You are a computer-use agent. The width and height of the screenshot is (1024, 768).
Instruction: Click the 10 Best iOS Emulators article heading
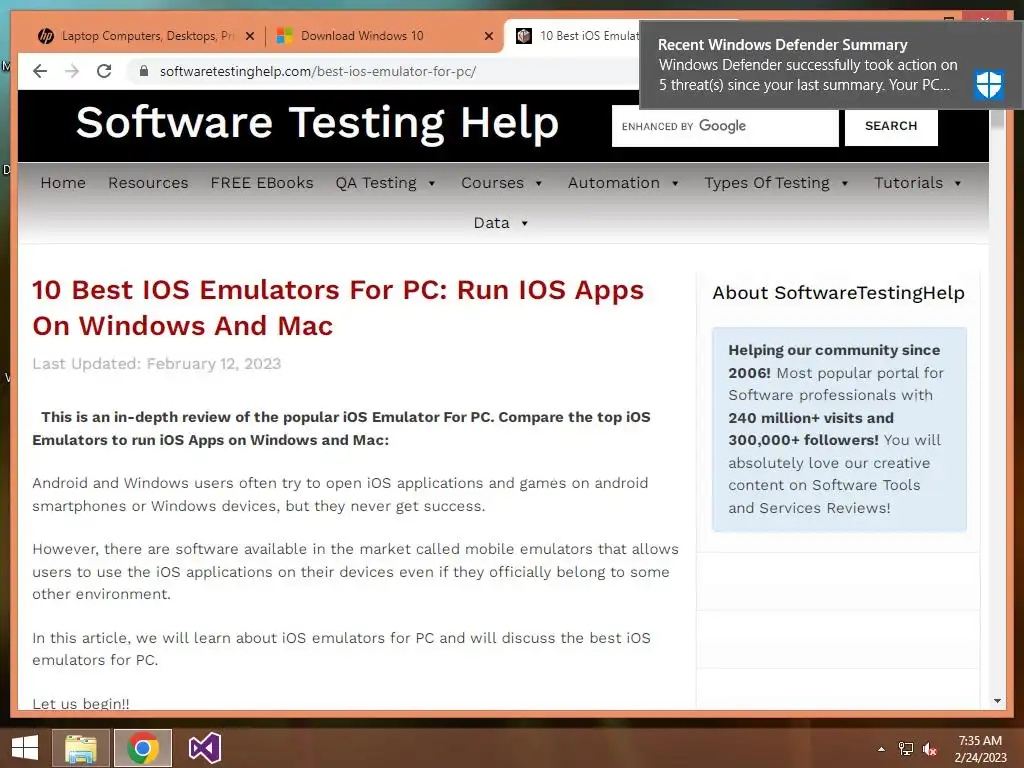click(x=338, y=308)
